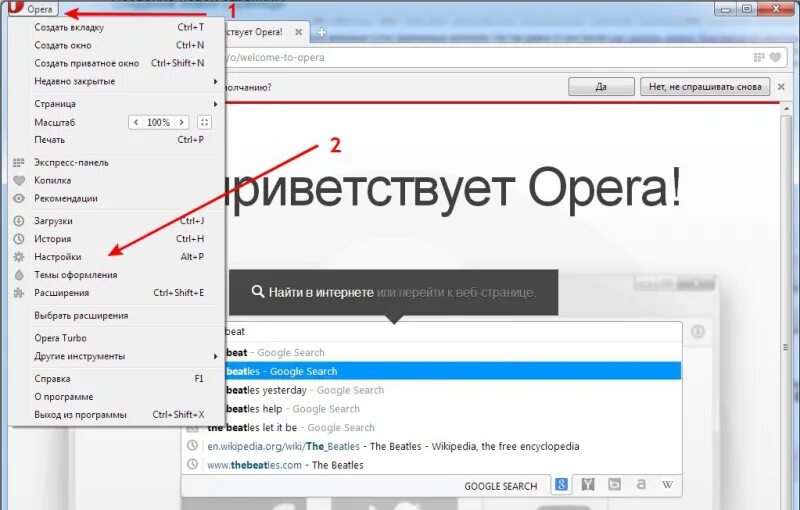Click Найти в интернете search tooltip

[x=393, y=292]
